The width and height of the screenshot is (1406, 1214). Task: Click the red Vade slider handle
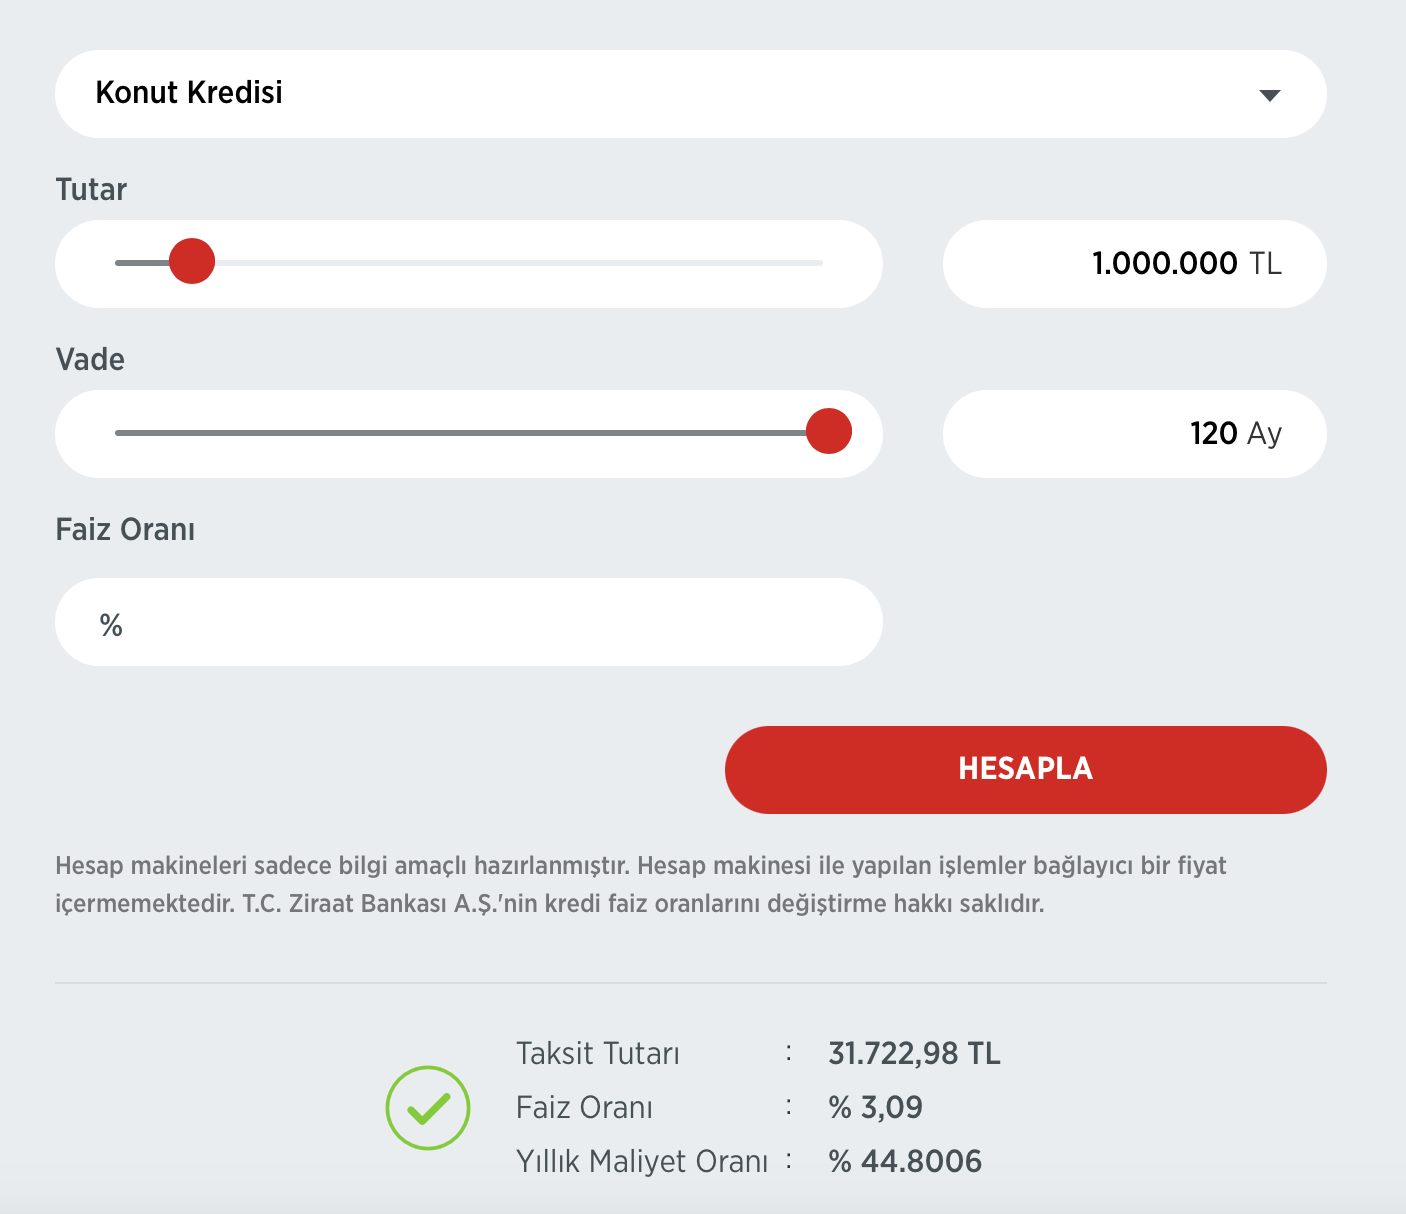pos(828,432)
